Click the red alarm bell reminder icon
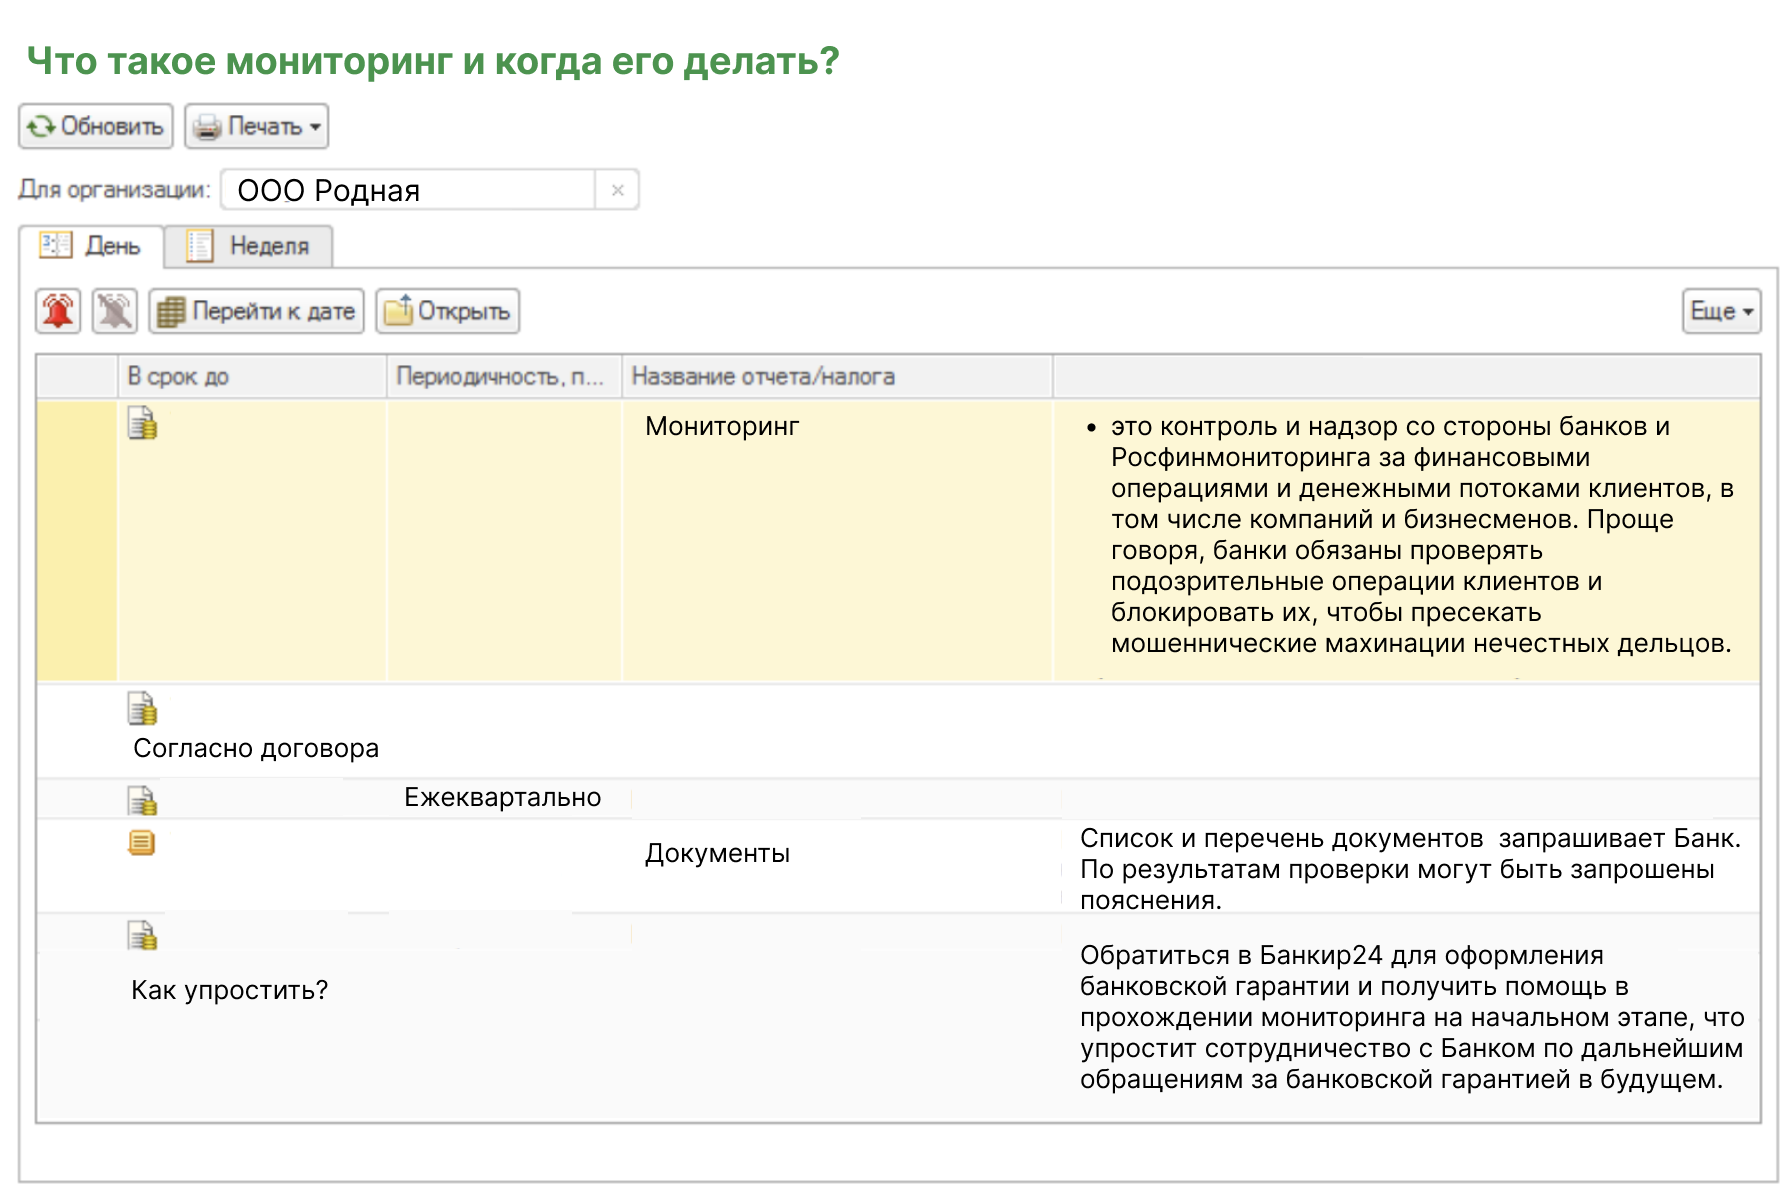 (x=58, y=311)
